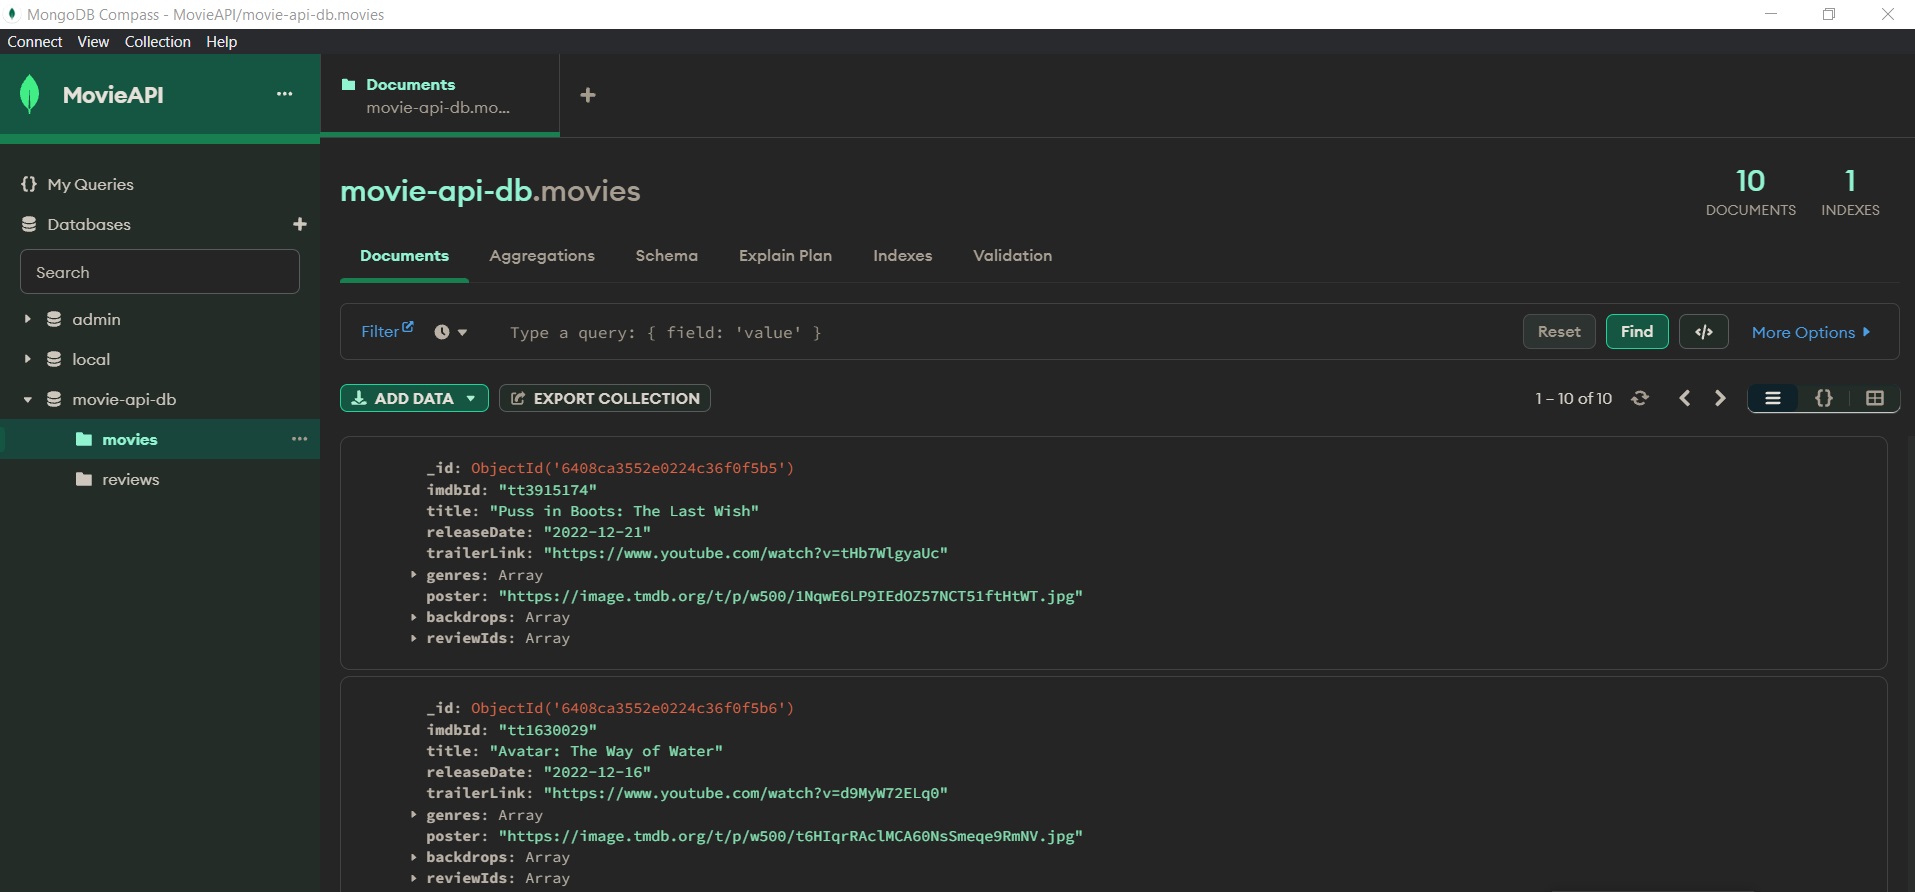Screen dimensions: 1915x892
Task: Click EXPORT COLLECTION button
Action: [x=605, y=398]
